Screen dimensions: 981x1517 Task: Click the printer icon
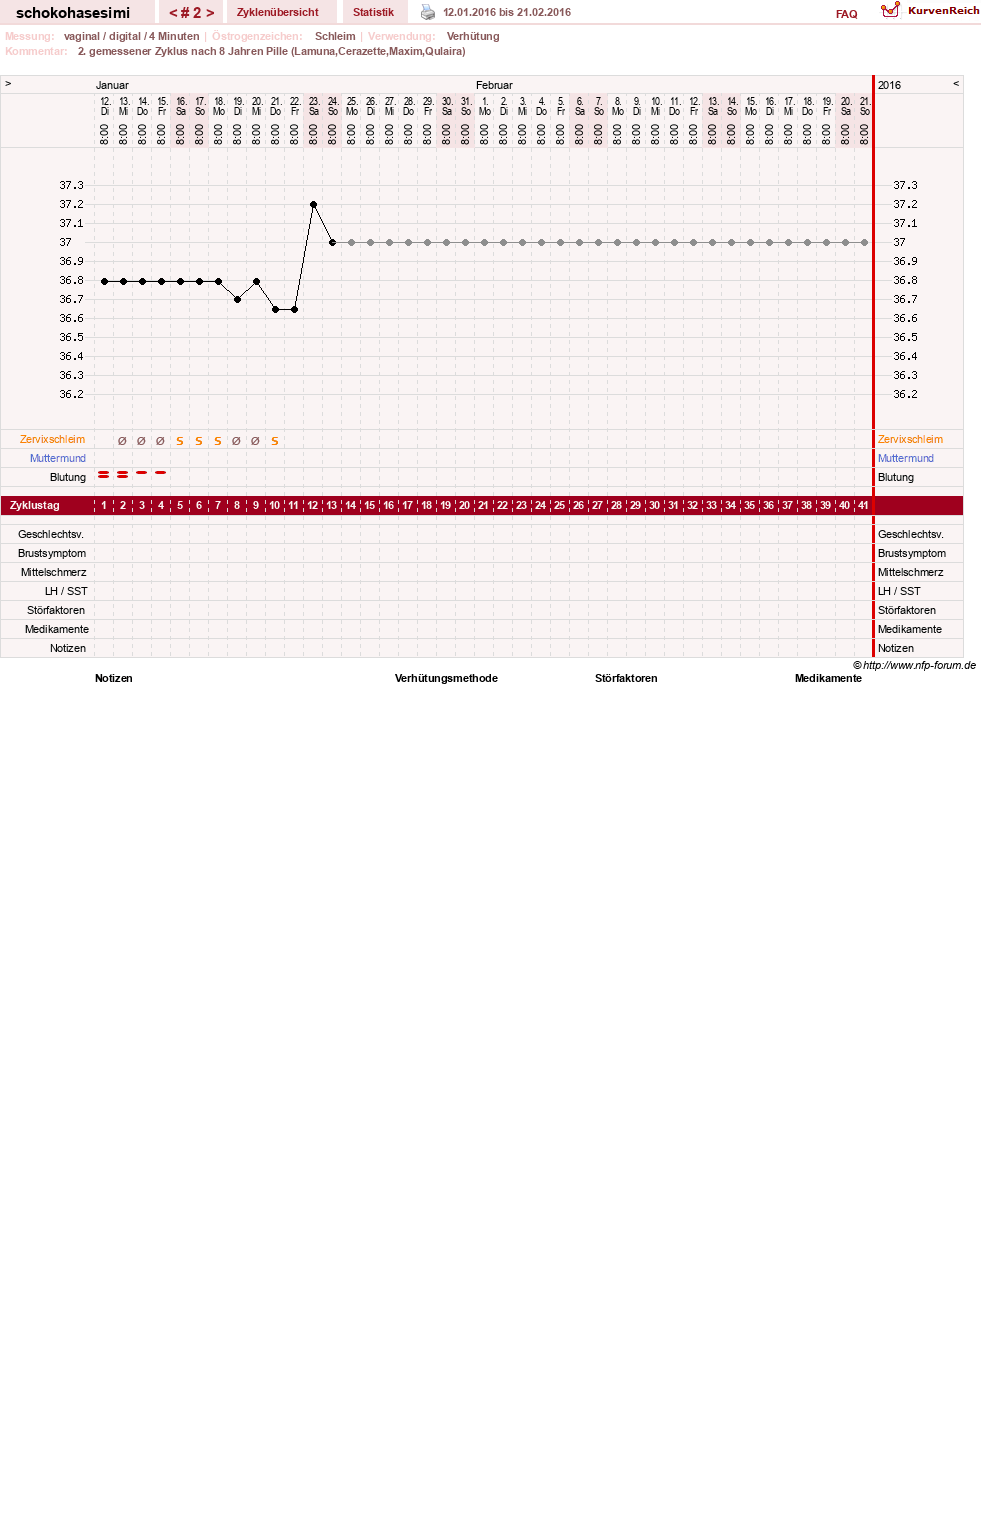click(x=428, y=12)
